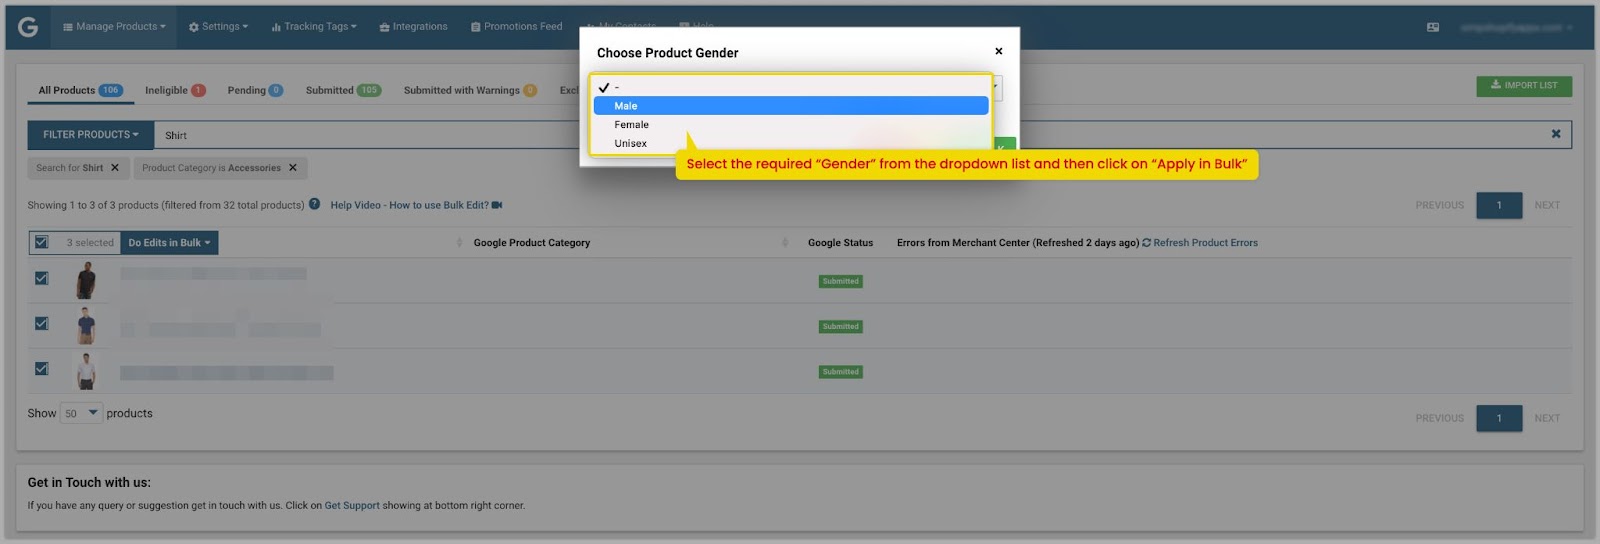Click '3 selected' label in table header
Viewport: 1600px width, 544px height.
(90, 243)
